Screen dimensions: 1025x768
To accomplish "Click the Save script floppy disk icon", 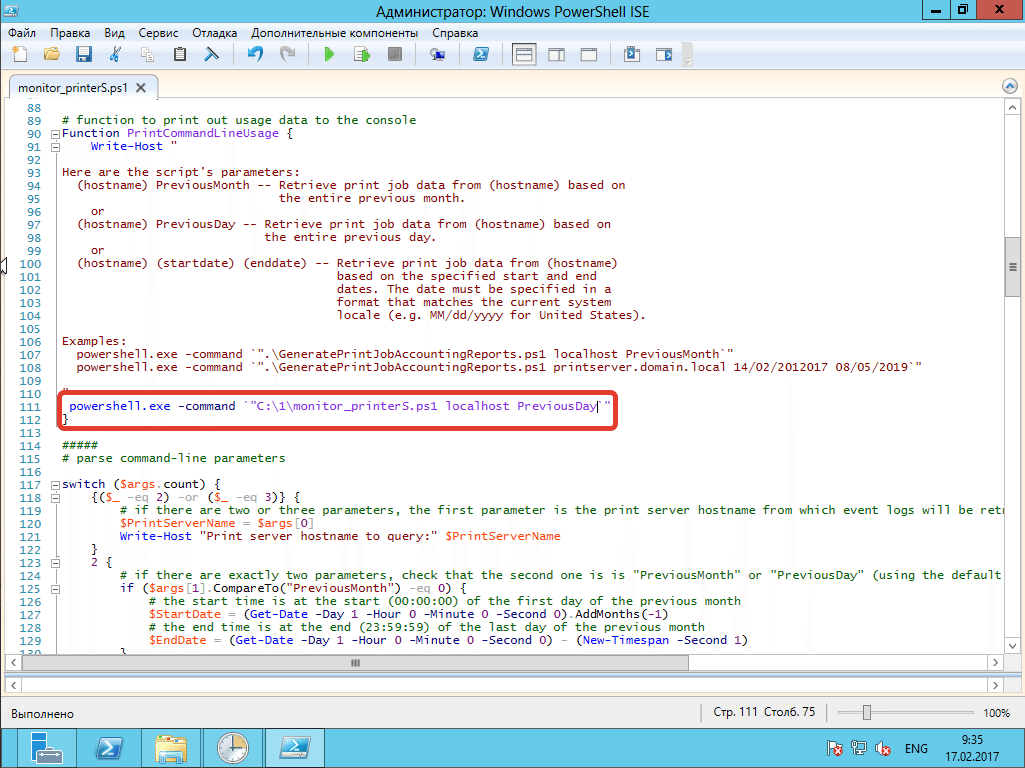I will pyautogui.click(x=84, y=54).
